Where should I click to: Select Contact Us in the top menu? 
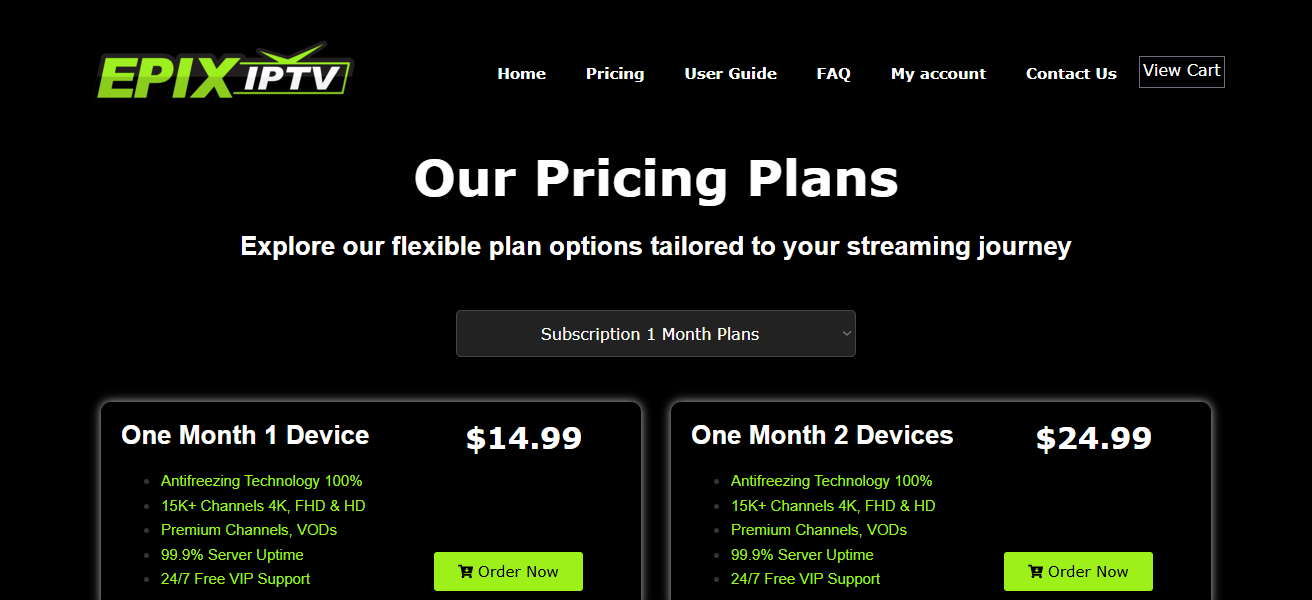1071,74
